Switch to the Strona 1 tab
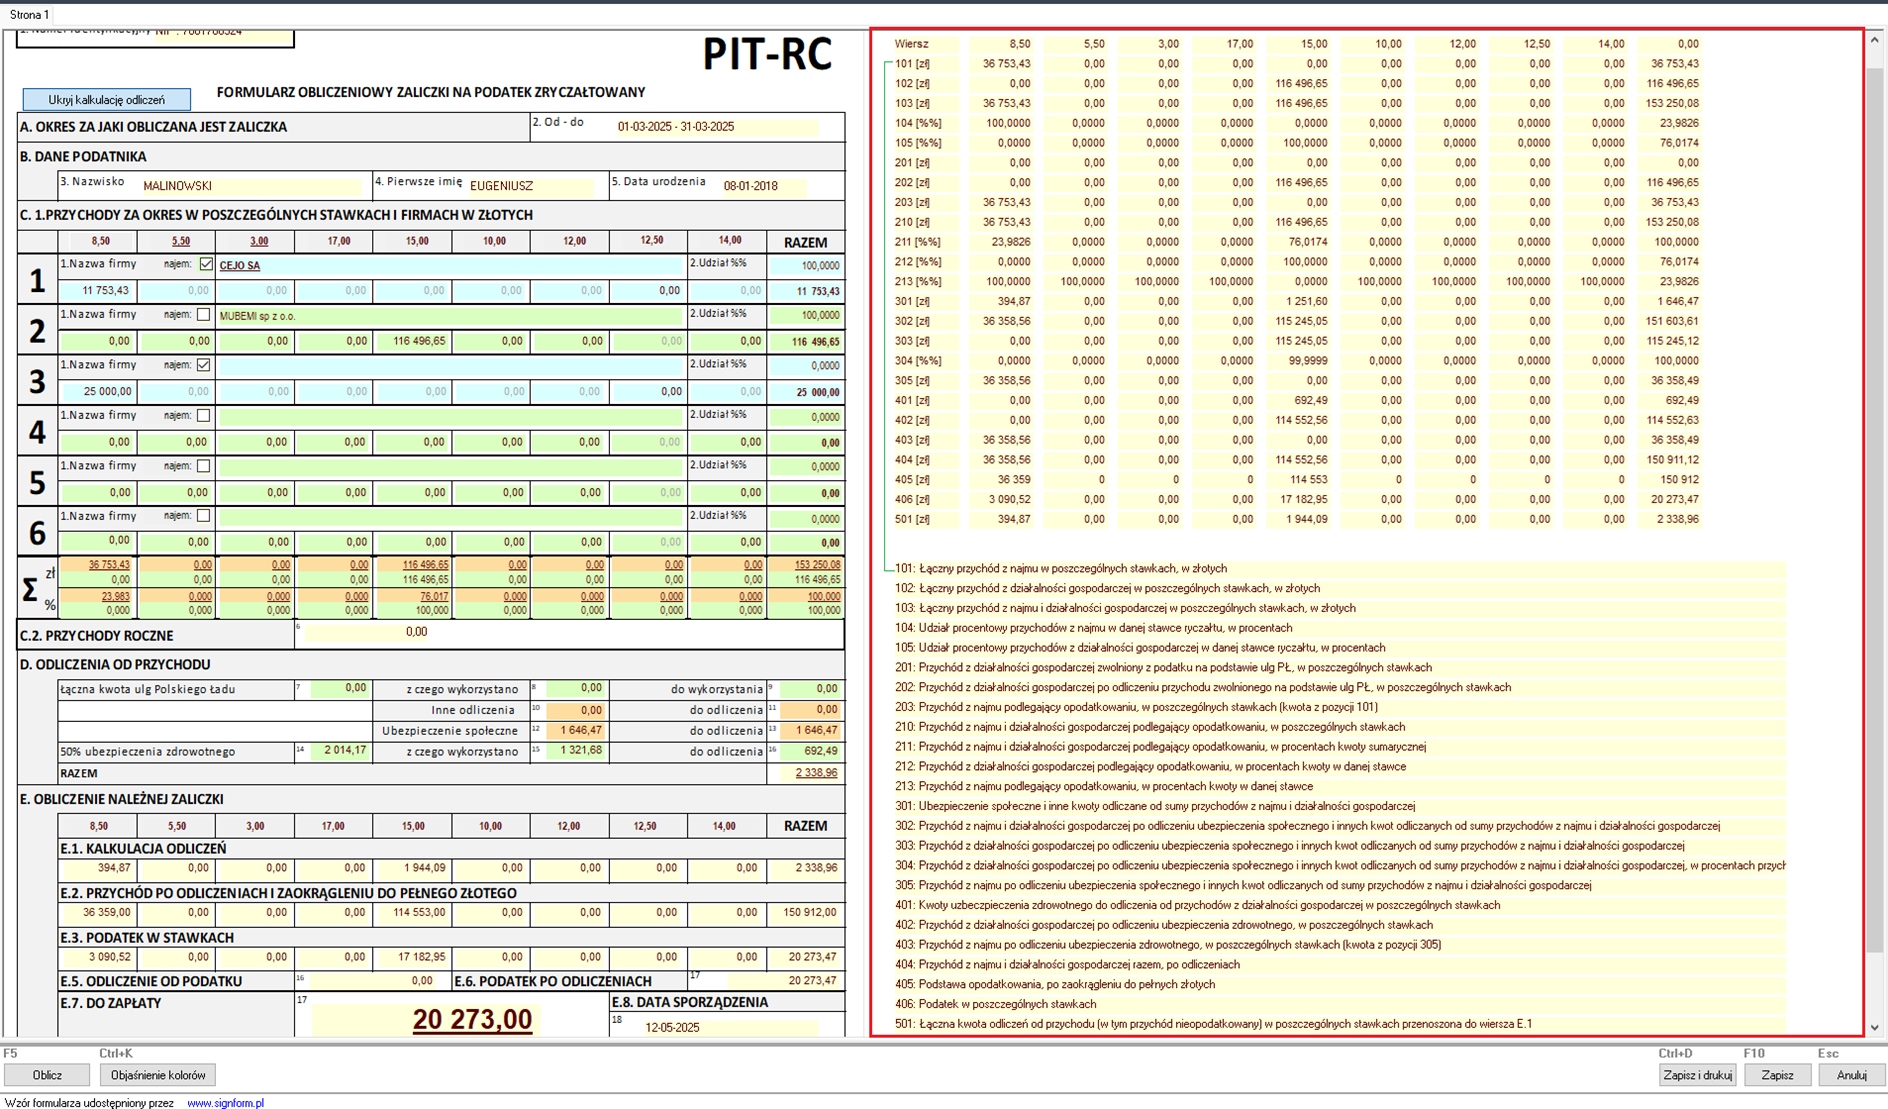This screenshot has width=1888, height=1109. [x=29, y=15]
